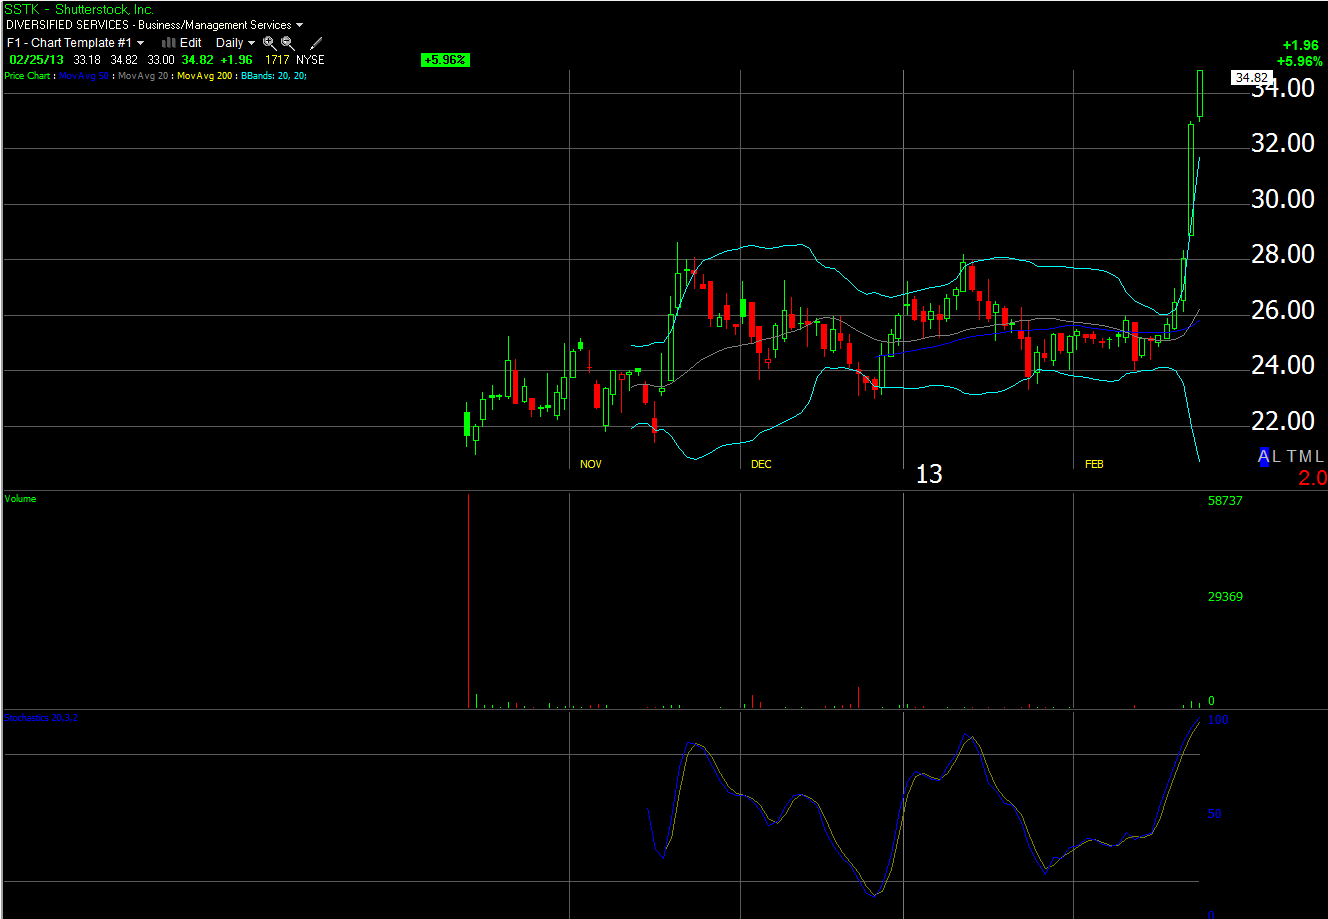Click the zoom out magnifier icon
Screen dimensions: 1328x919
point(288,43)
